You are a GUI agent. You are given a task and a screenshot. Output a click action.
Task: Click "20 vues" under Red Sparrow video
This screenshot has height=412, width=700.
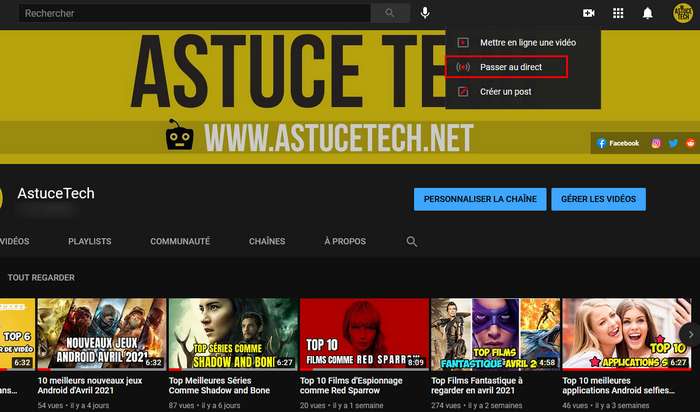[311, 405]
